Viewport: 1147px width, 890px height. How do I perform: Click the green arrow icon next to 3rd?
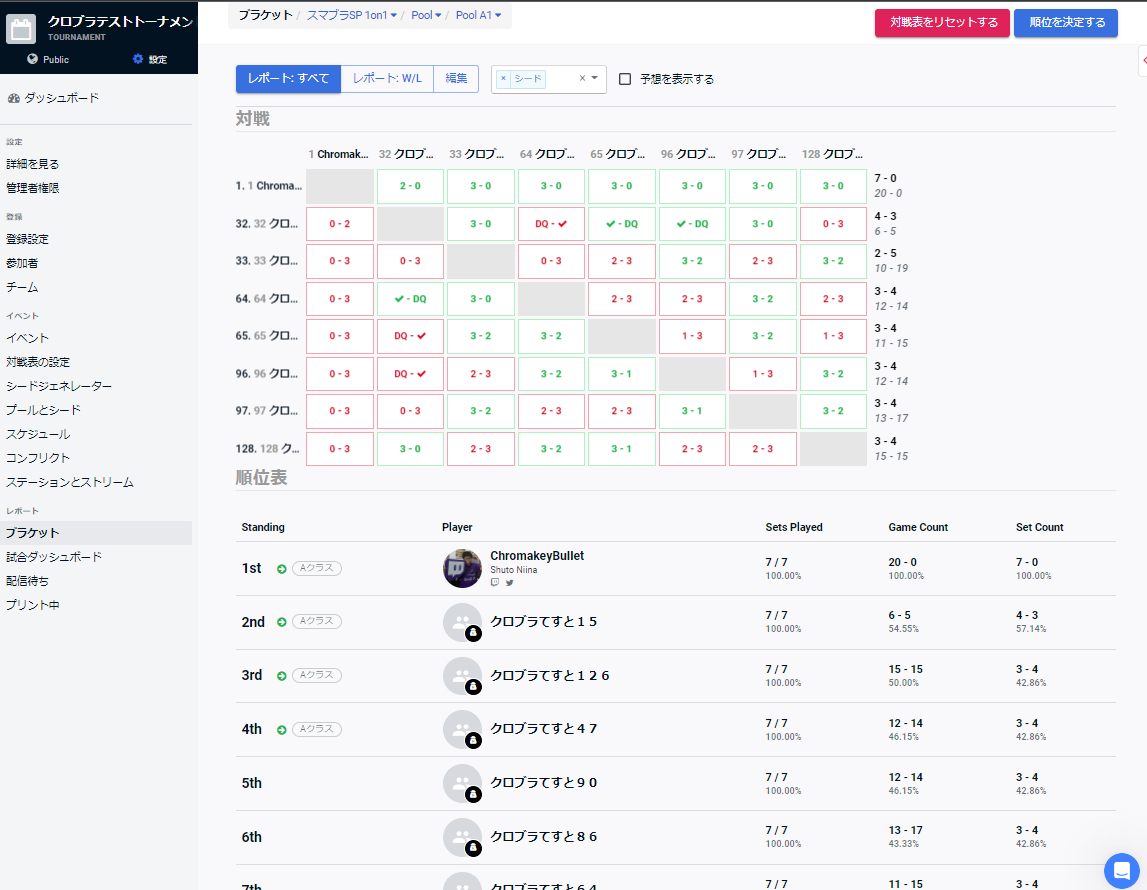(x=282, y=676)
